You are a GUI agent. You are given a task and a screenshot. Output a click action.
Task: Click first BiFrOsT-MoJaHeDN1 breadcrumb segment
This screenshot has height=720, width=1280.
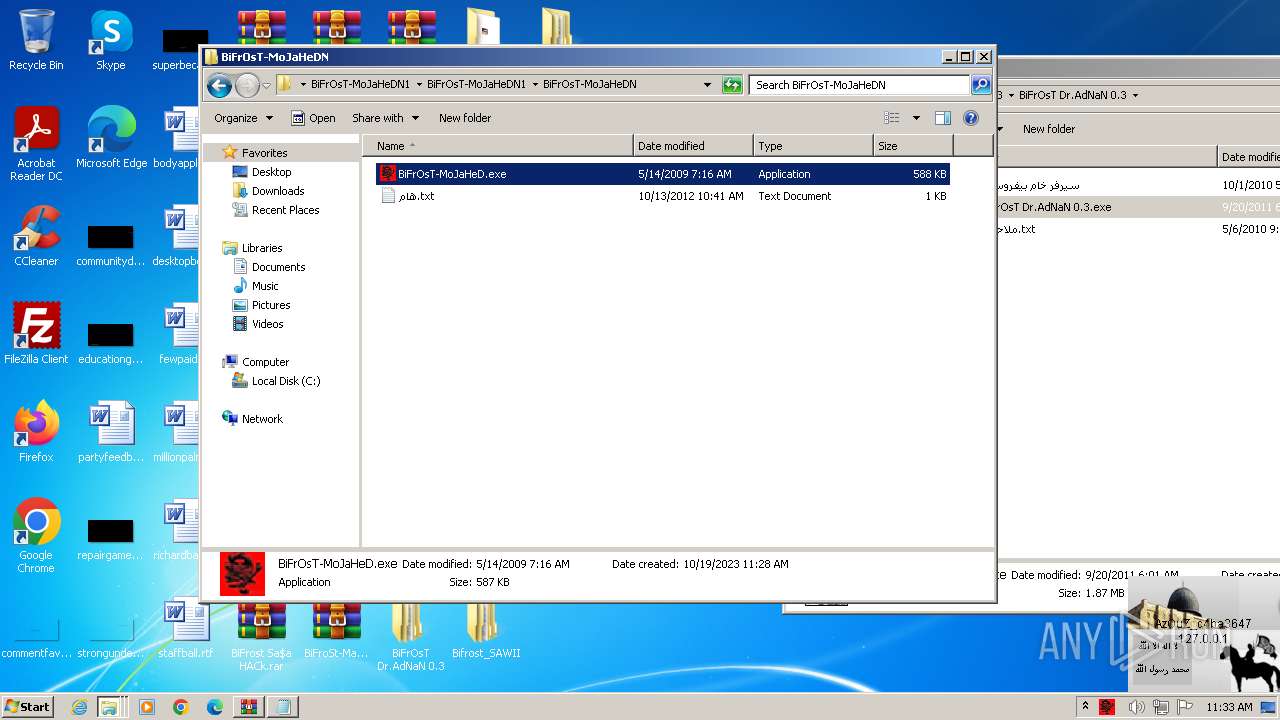(360, 85)
